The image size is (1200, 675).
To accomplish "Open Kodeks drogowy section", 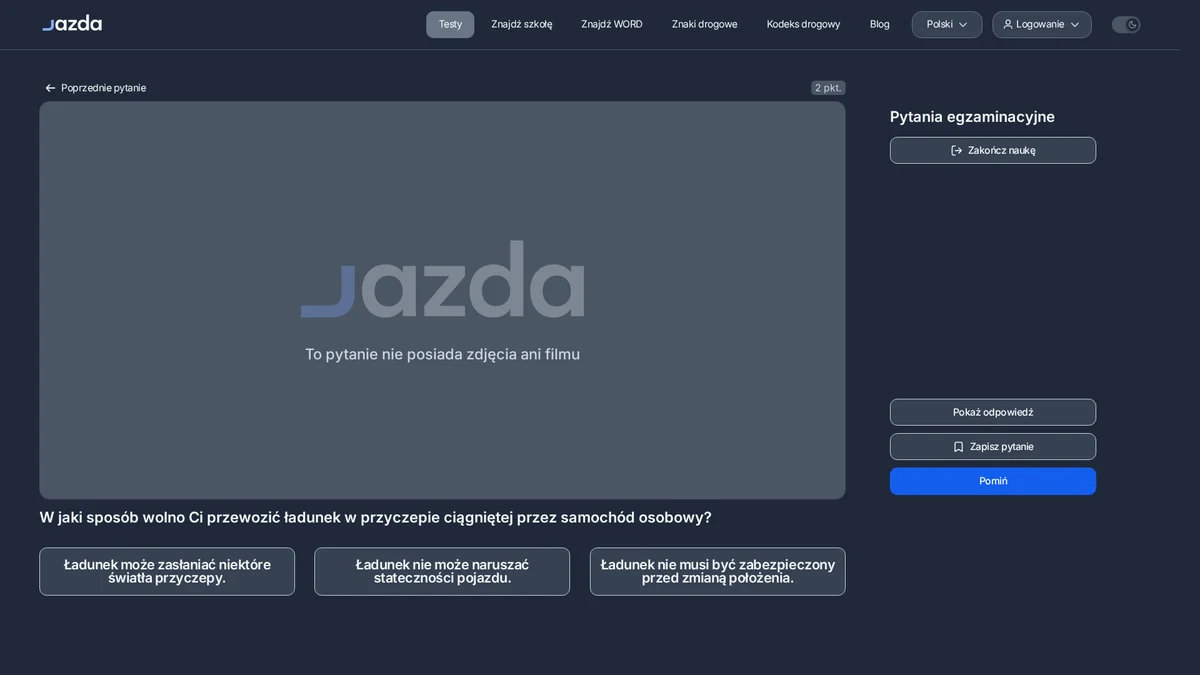I will pos(804,24).
